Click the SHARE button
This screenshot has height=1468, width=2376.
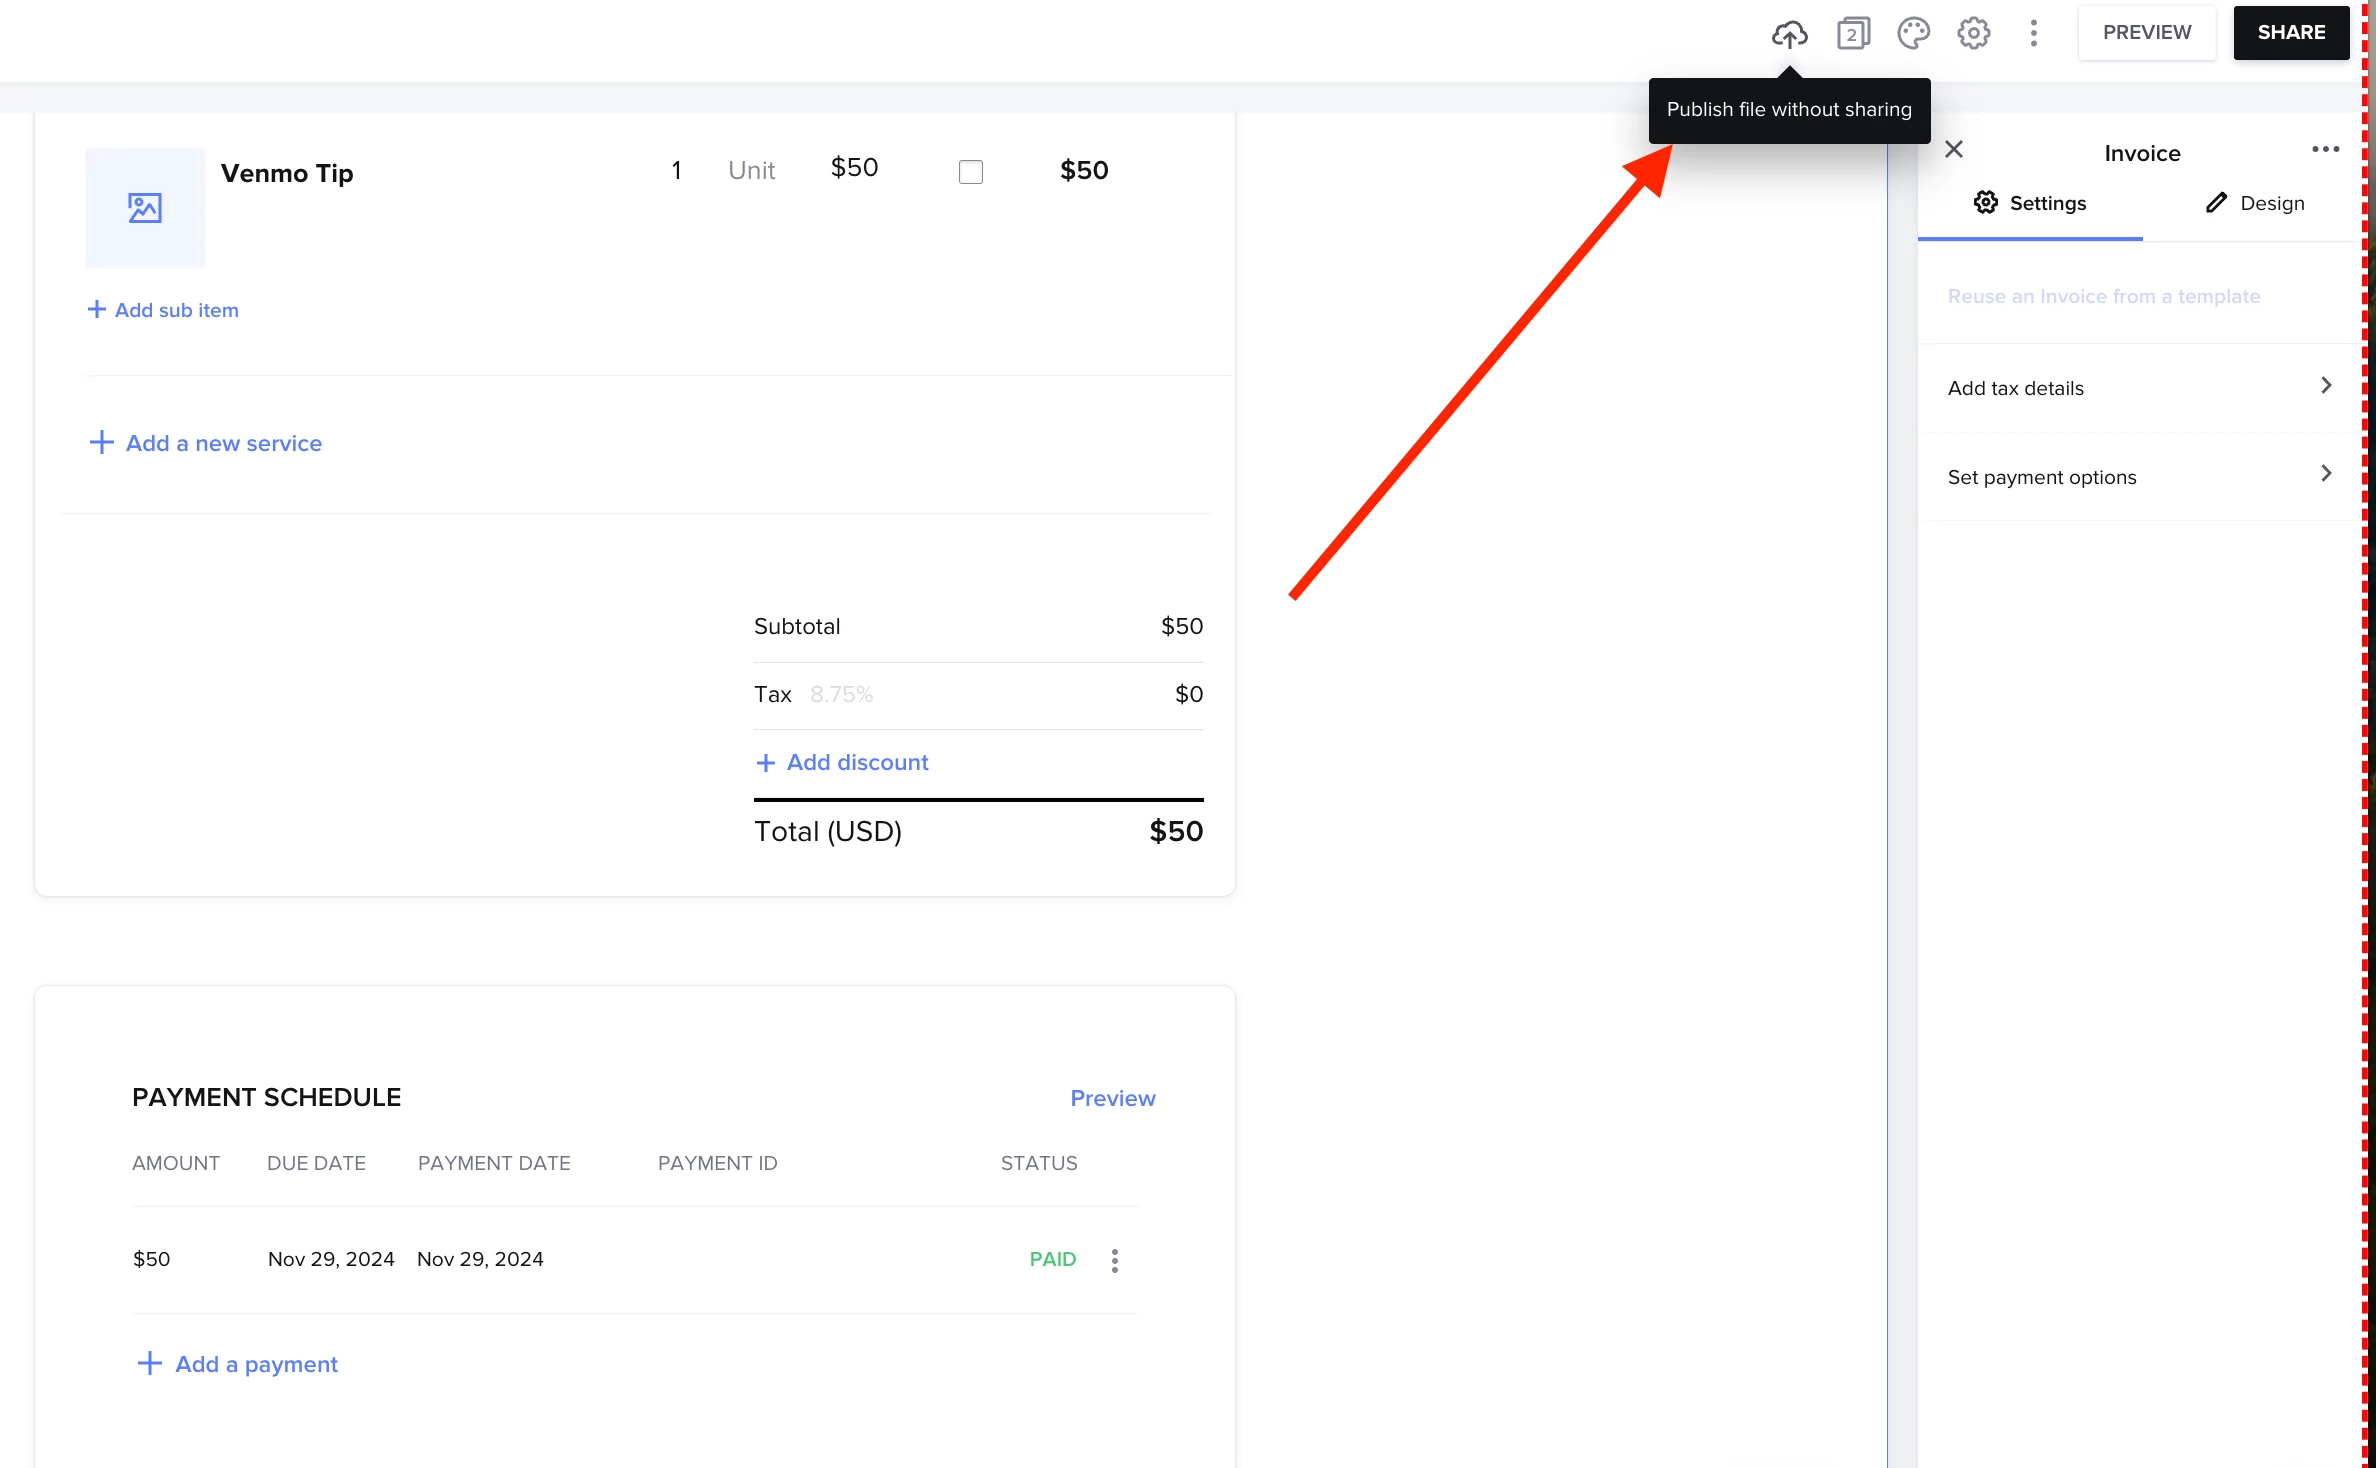coord(2291,33)
